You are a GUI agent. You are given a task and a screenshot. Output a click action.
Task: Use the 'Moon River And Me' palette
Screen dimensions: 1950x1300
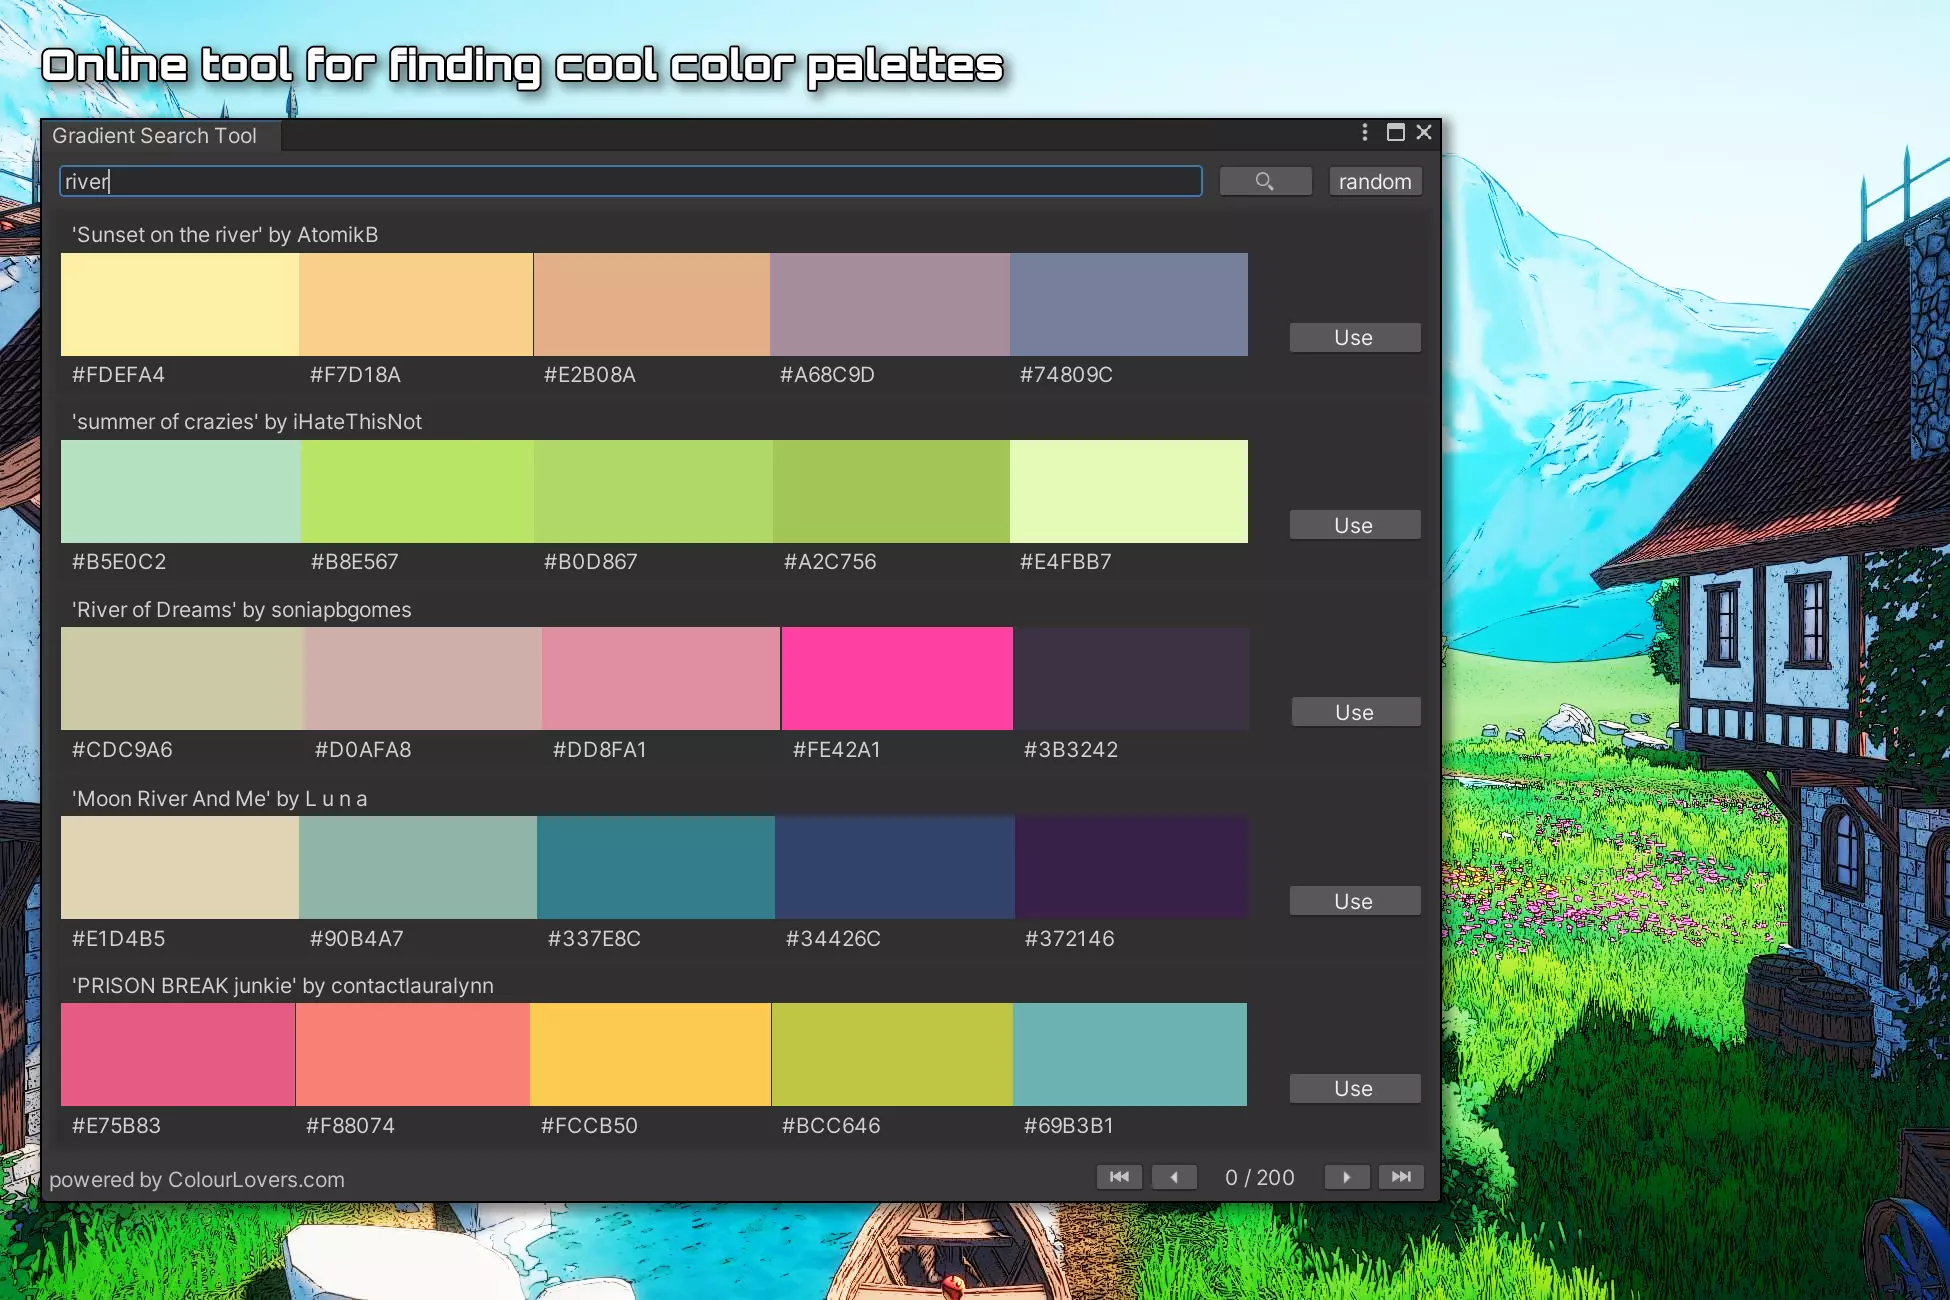(1354, 901)
